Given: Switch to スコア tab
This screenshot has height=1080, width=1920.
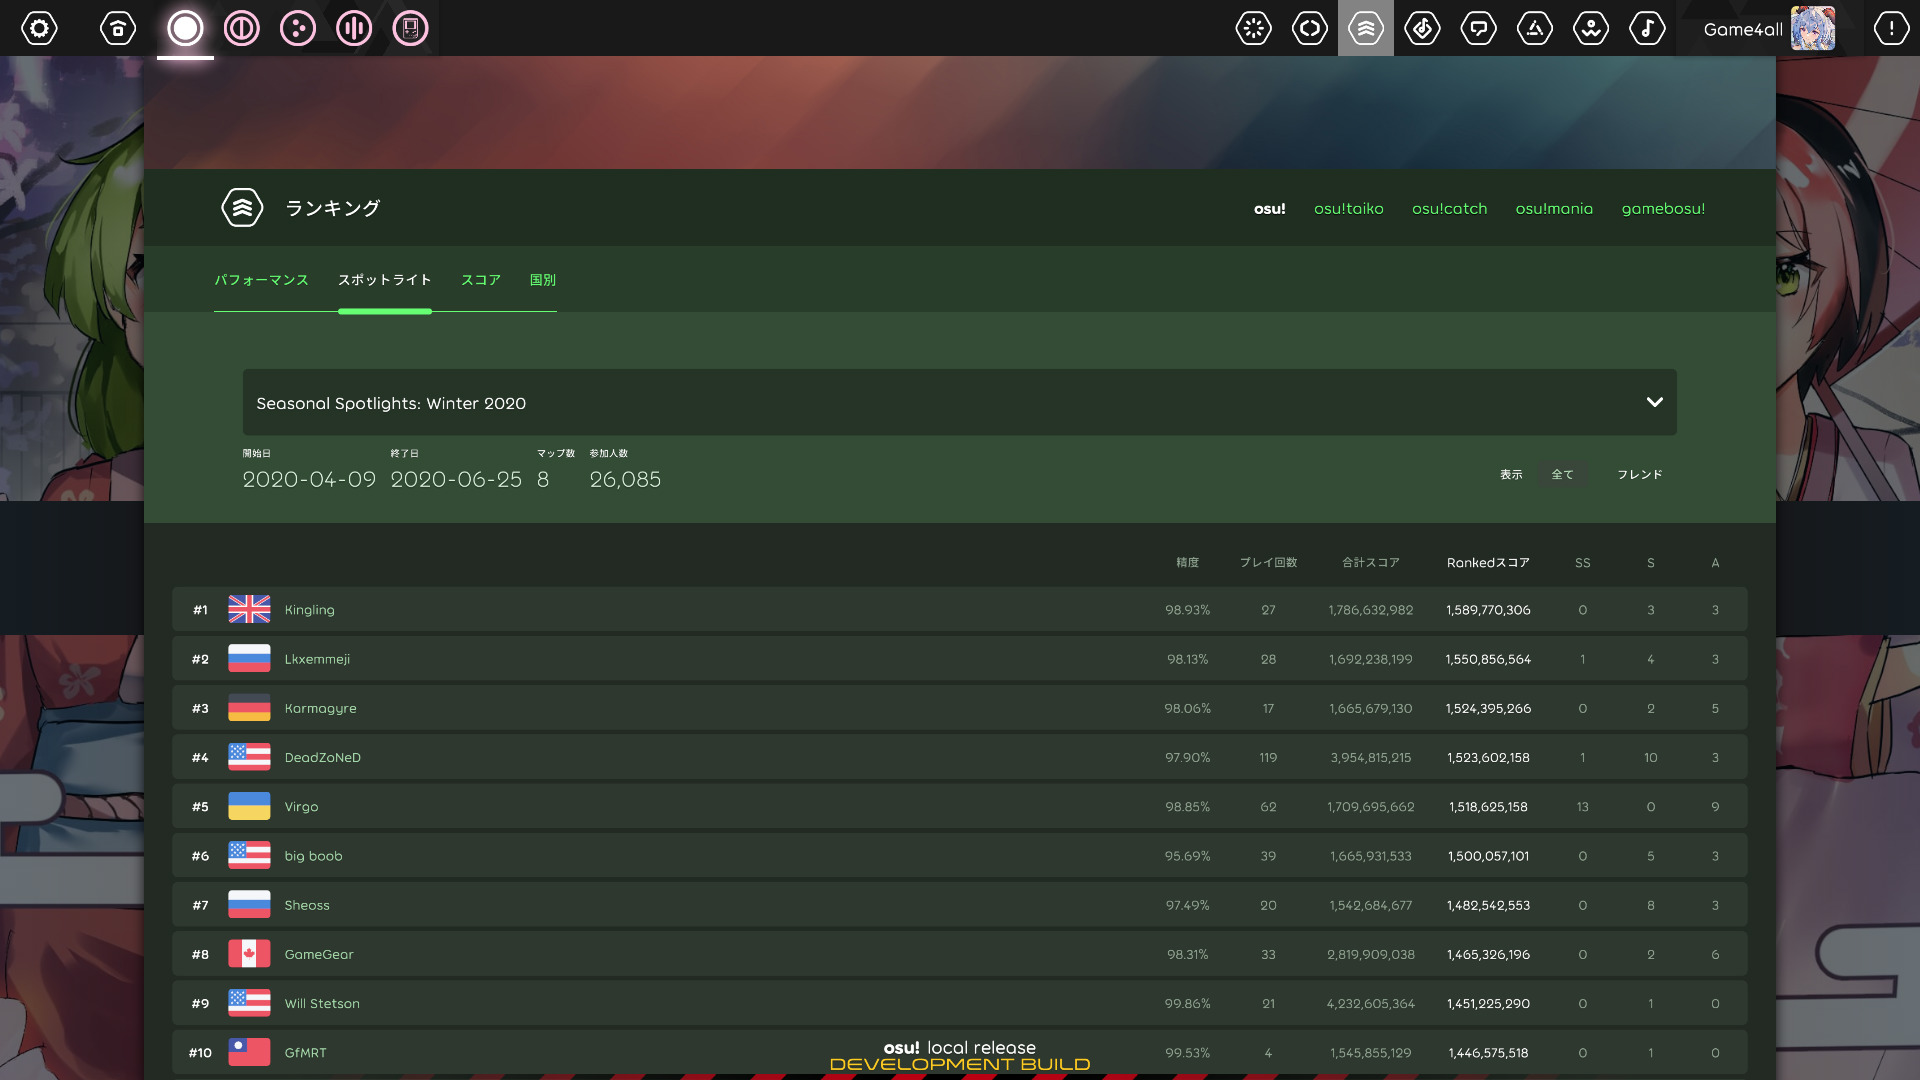Looking at the screenshot, I should coord(481,280).
